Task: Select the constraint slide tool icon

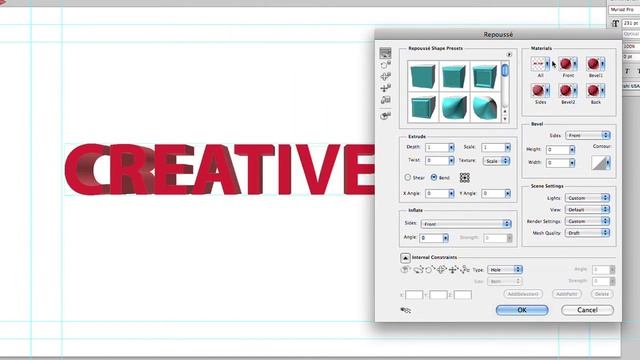Action: click(x=453, y=269)
